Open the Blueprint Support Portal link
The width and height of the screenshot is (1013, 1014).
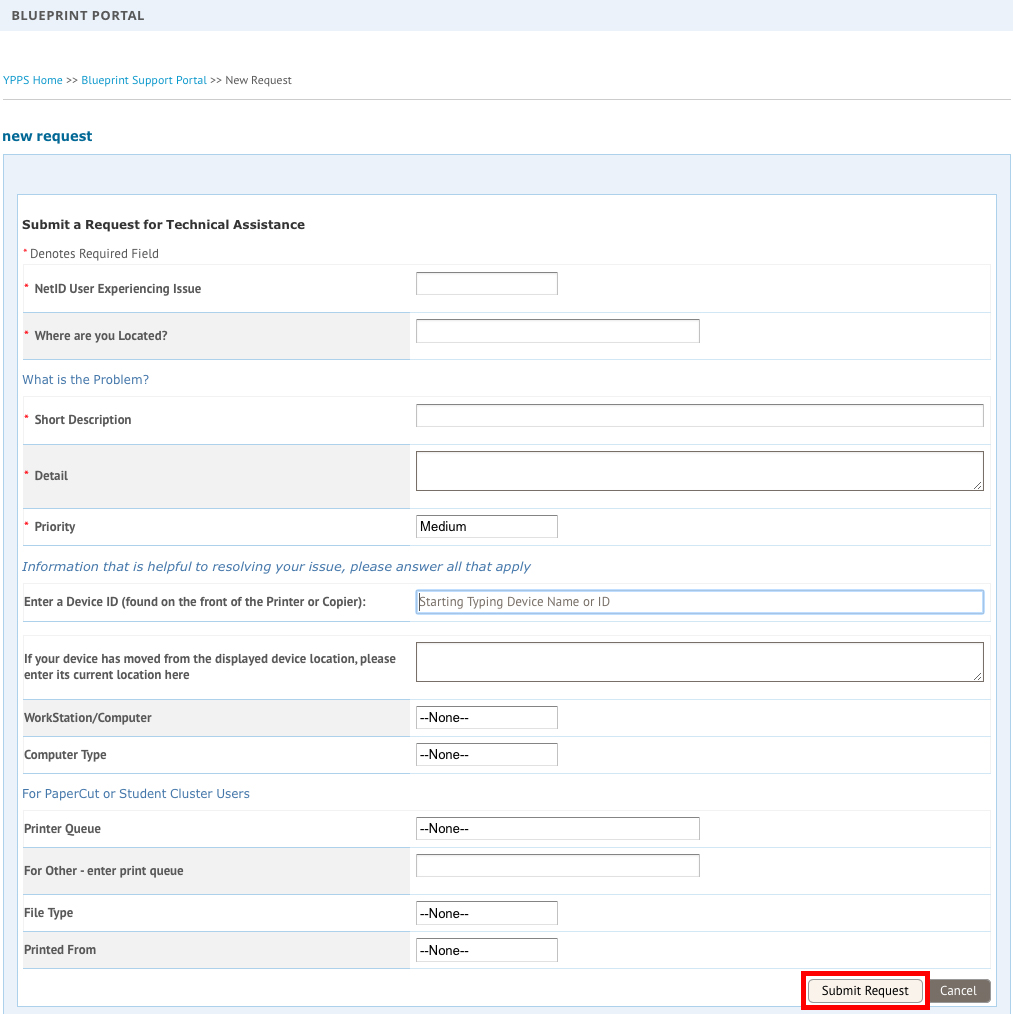[x=143, y=79]
